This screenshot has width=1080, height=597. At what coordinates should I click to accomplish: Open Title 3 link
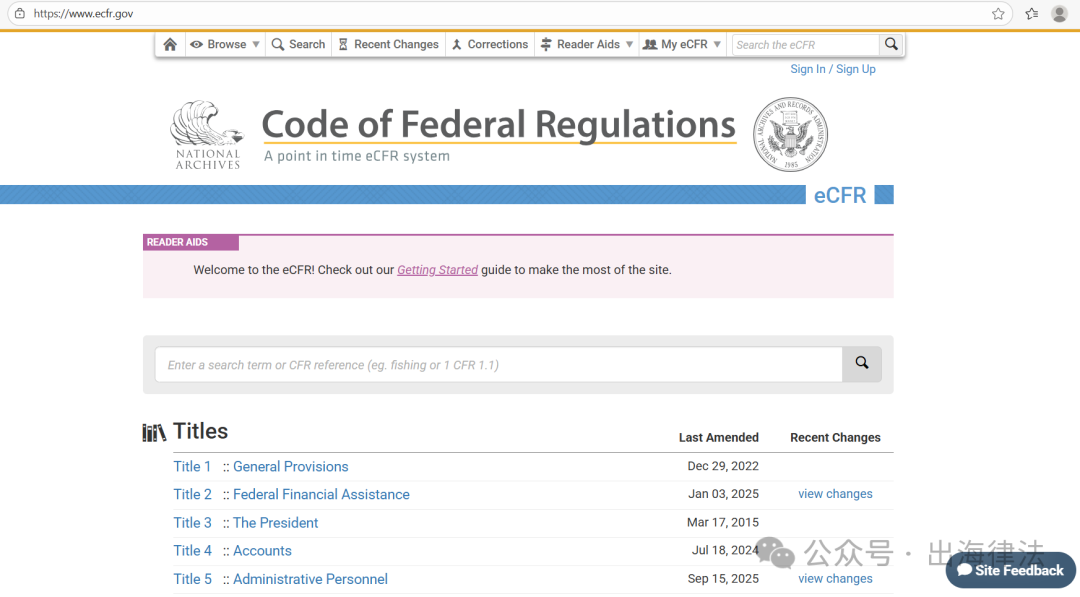pos(192,523)
